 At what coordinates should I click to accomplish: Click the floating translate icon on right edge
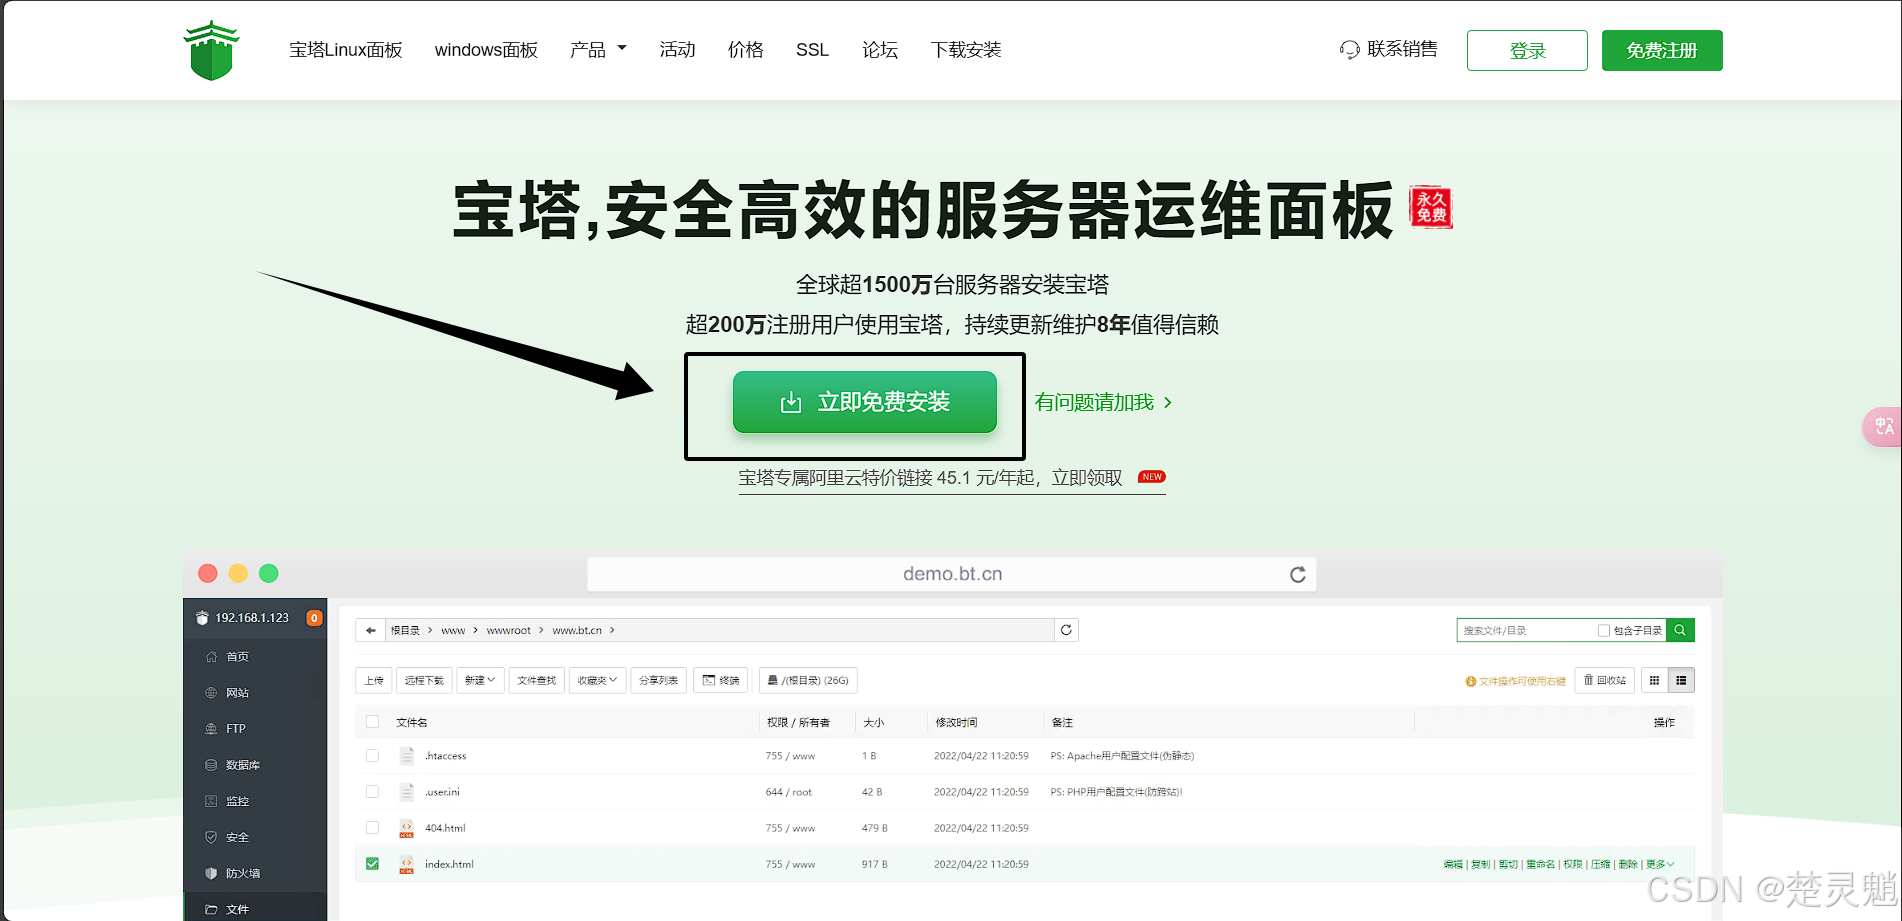(x=1883, y=427)
